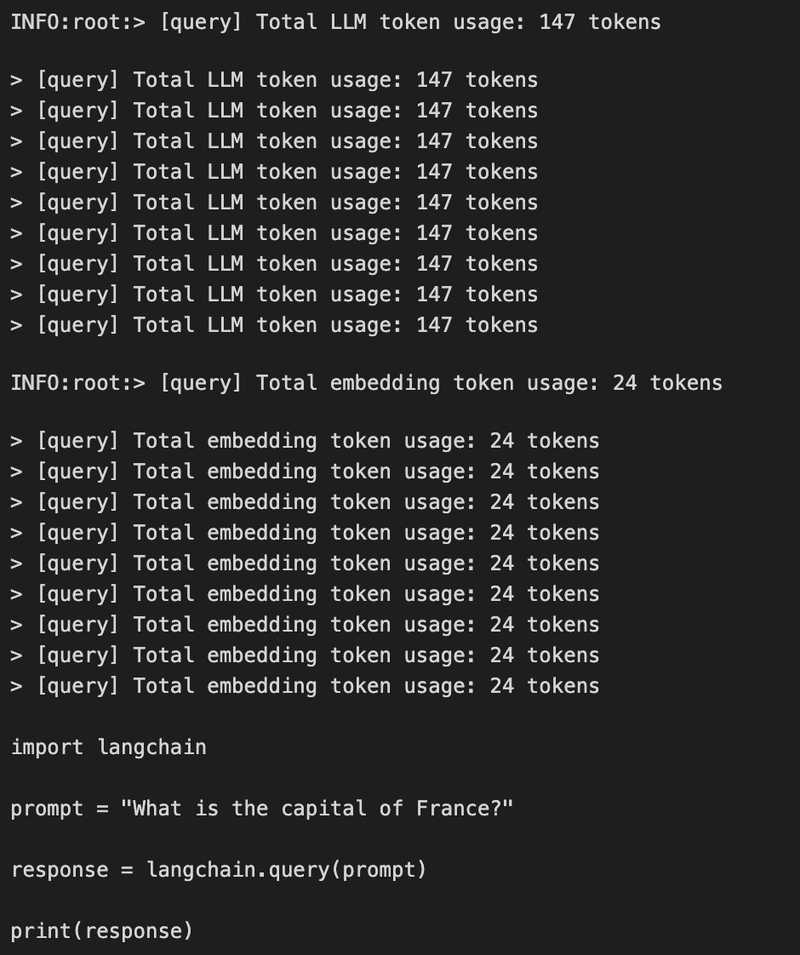Click '147' in the top INFO line
The width and height of the screenshot is (800, 955).
point(557,23)
